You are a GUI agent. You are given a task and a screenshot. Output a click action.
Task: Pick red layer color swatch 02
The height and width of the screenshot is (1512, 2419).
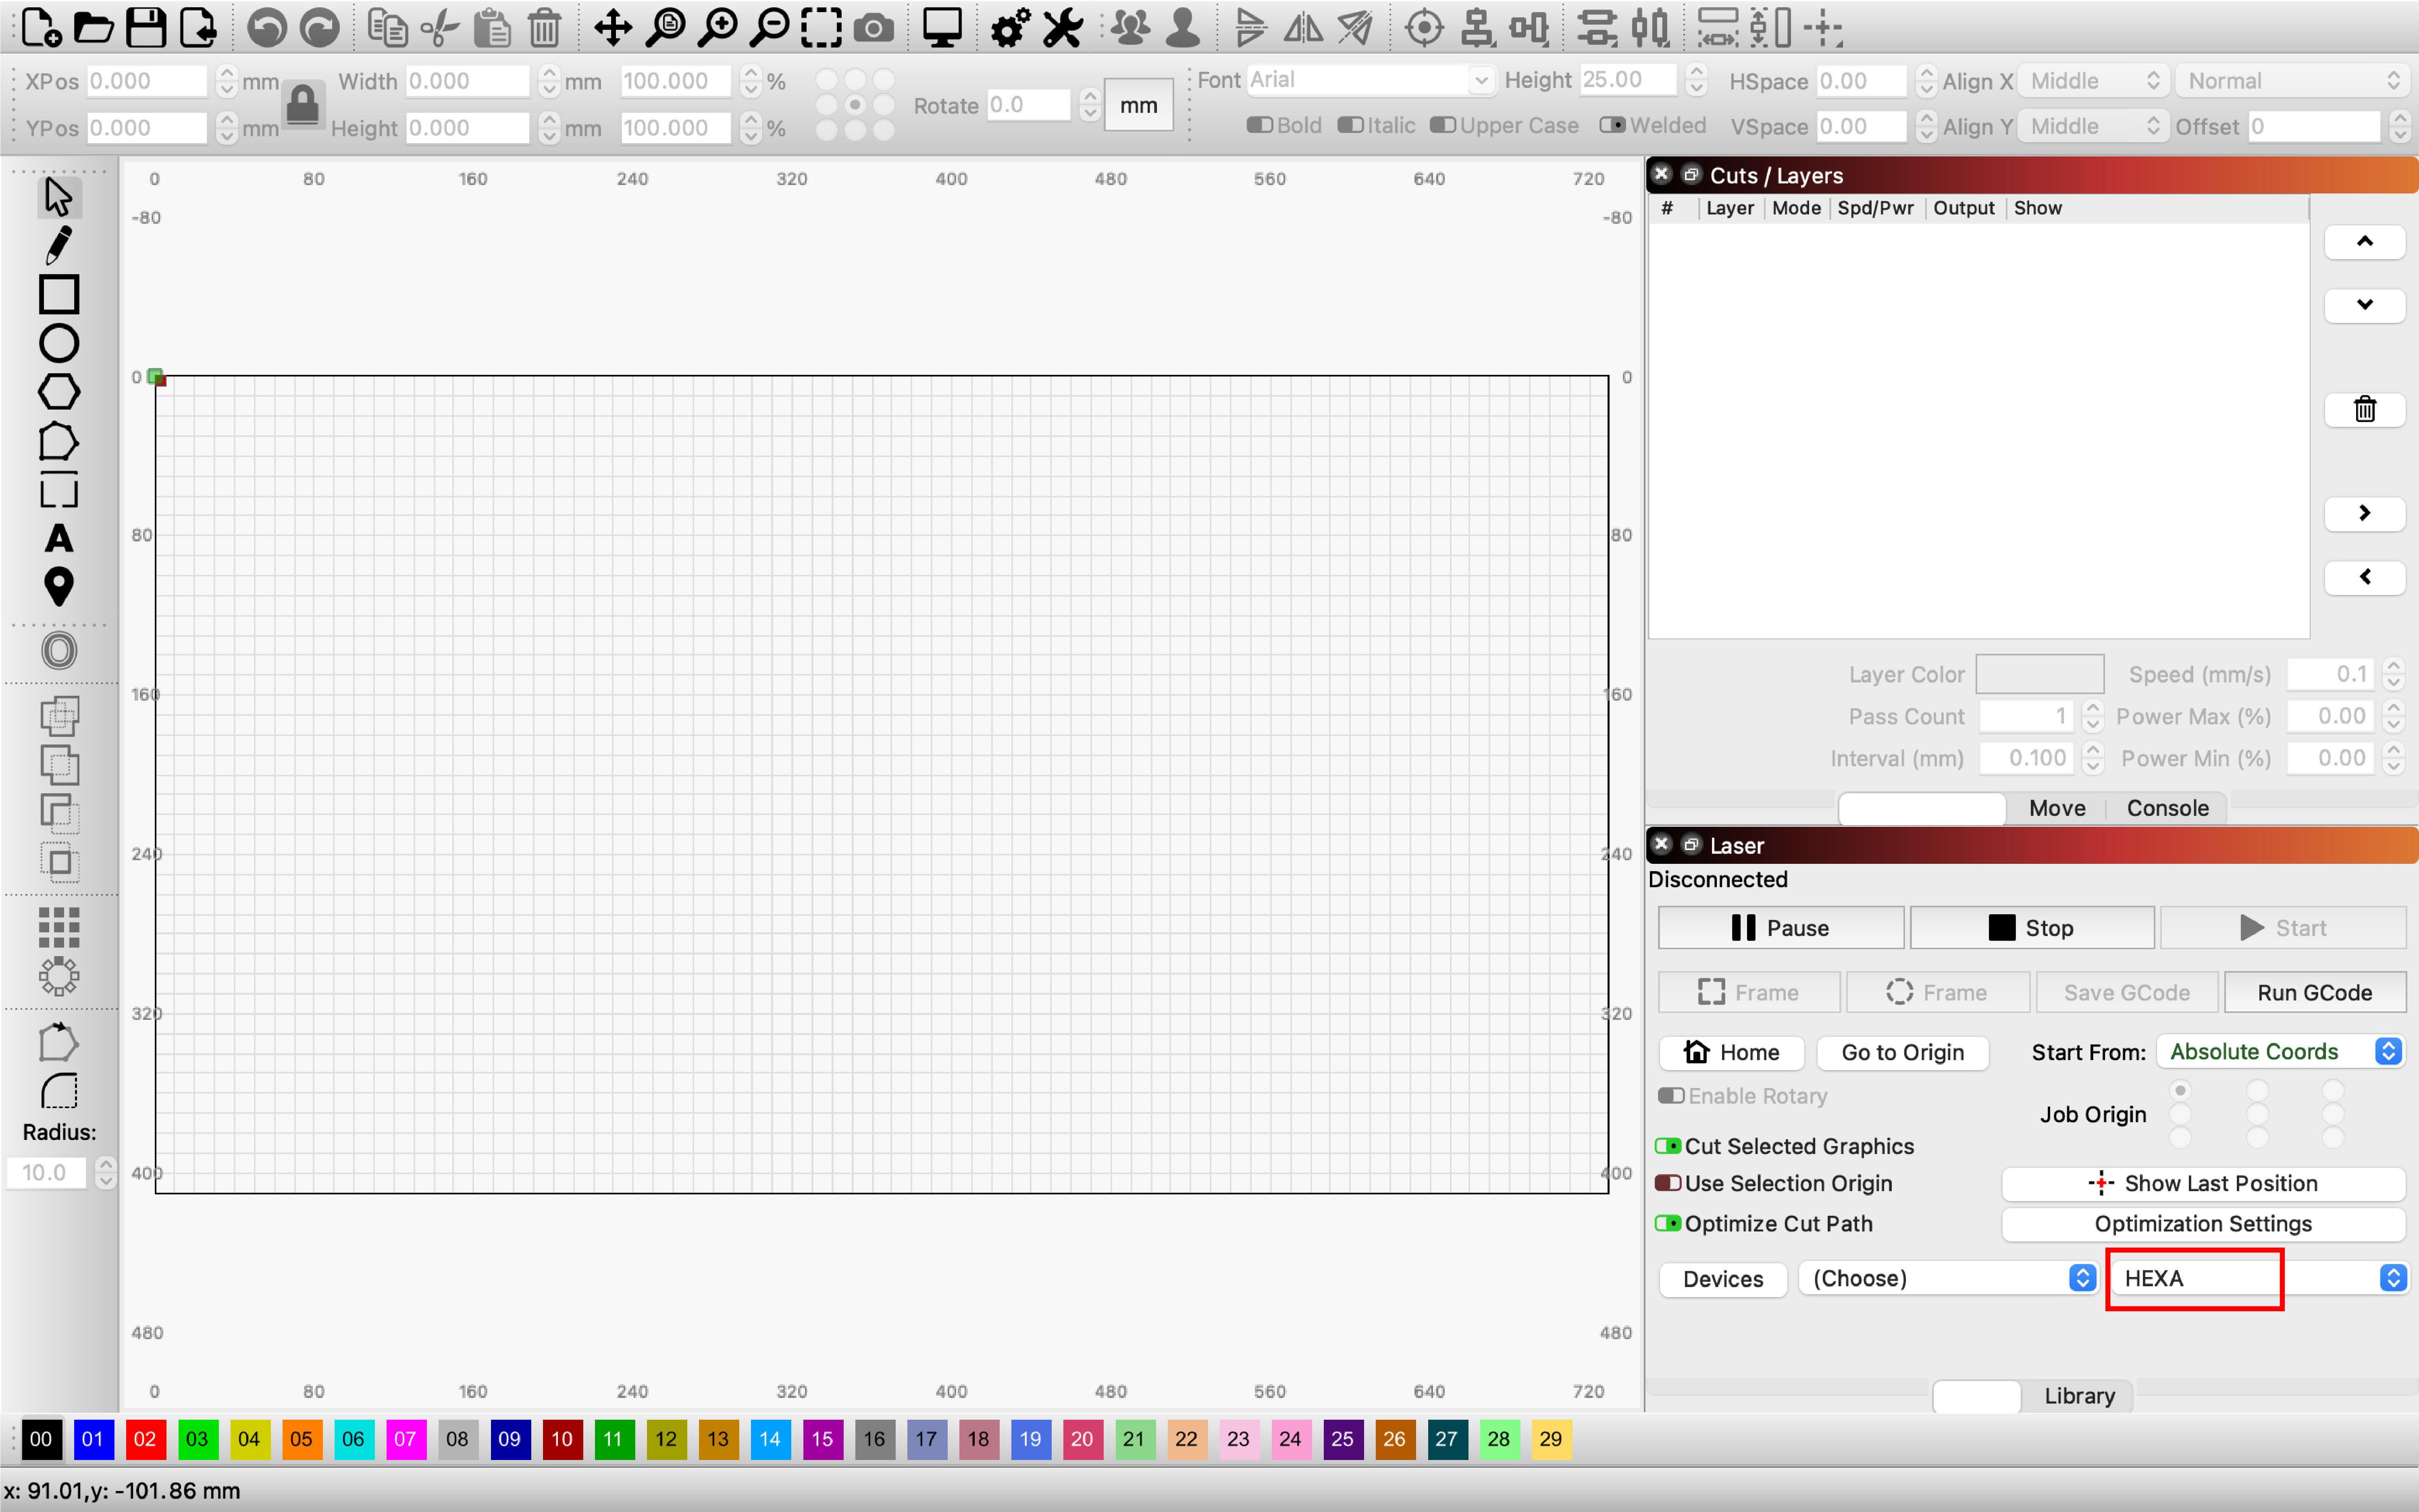[x=145, y=1439]
